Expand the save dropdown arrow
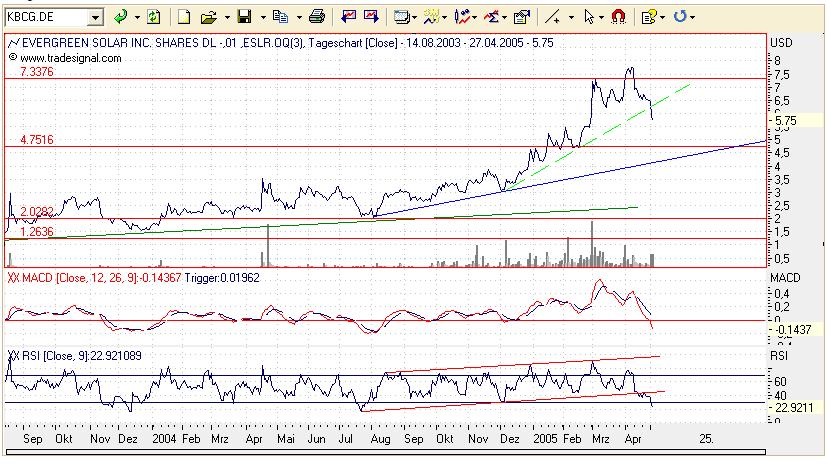Image resolution: width=827 pixels, height=464 pixels. point(262,18)
